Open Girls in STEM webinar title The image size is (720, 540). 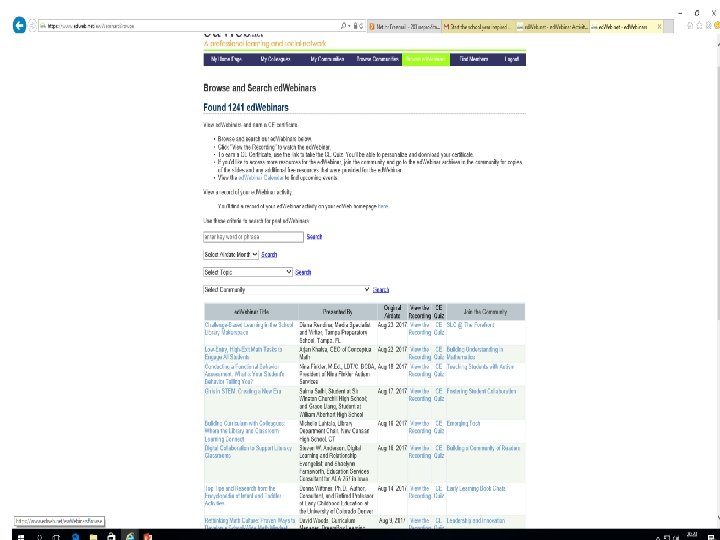(x=243, y=391)
